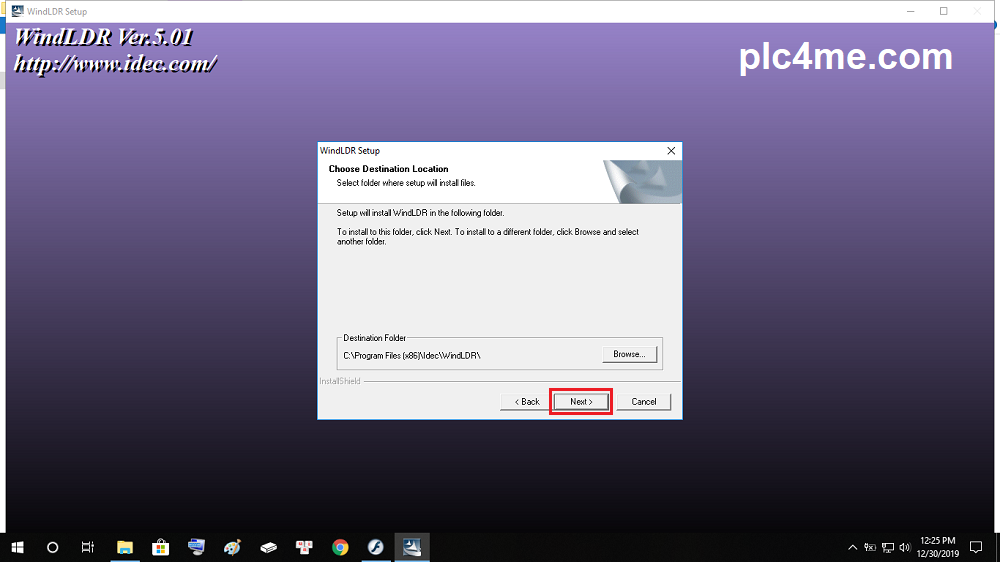1000x562 pixels.
Task: Open Task View from the taskbar
Action: 88,547
